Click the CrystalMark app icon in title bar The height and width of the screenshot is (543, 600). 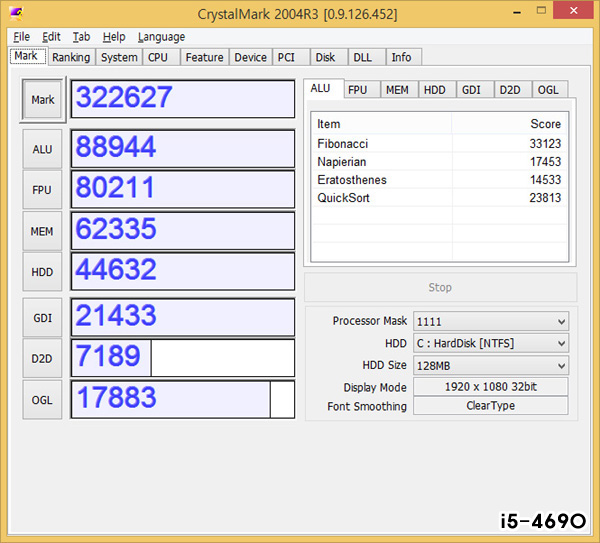point(17,15)
